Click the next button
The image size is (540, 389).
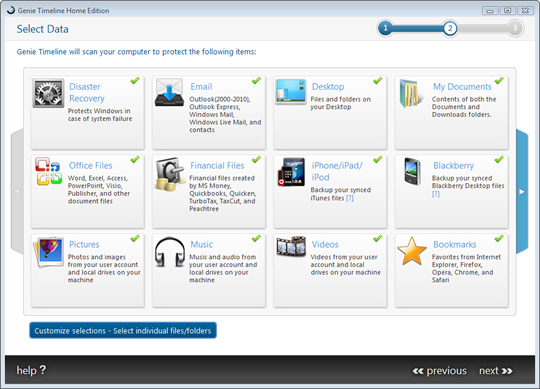click(x=496, y=371)
